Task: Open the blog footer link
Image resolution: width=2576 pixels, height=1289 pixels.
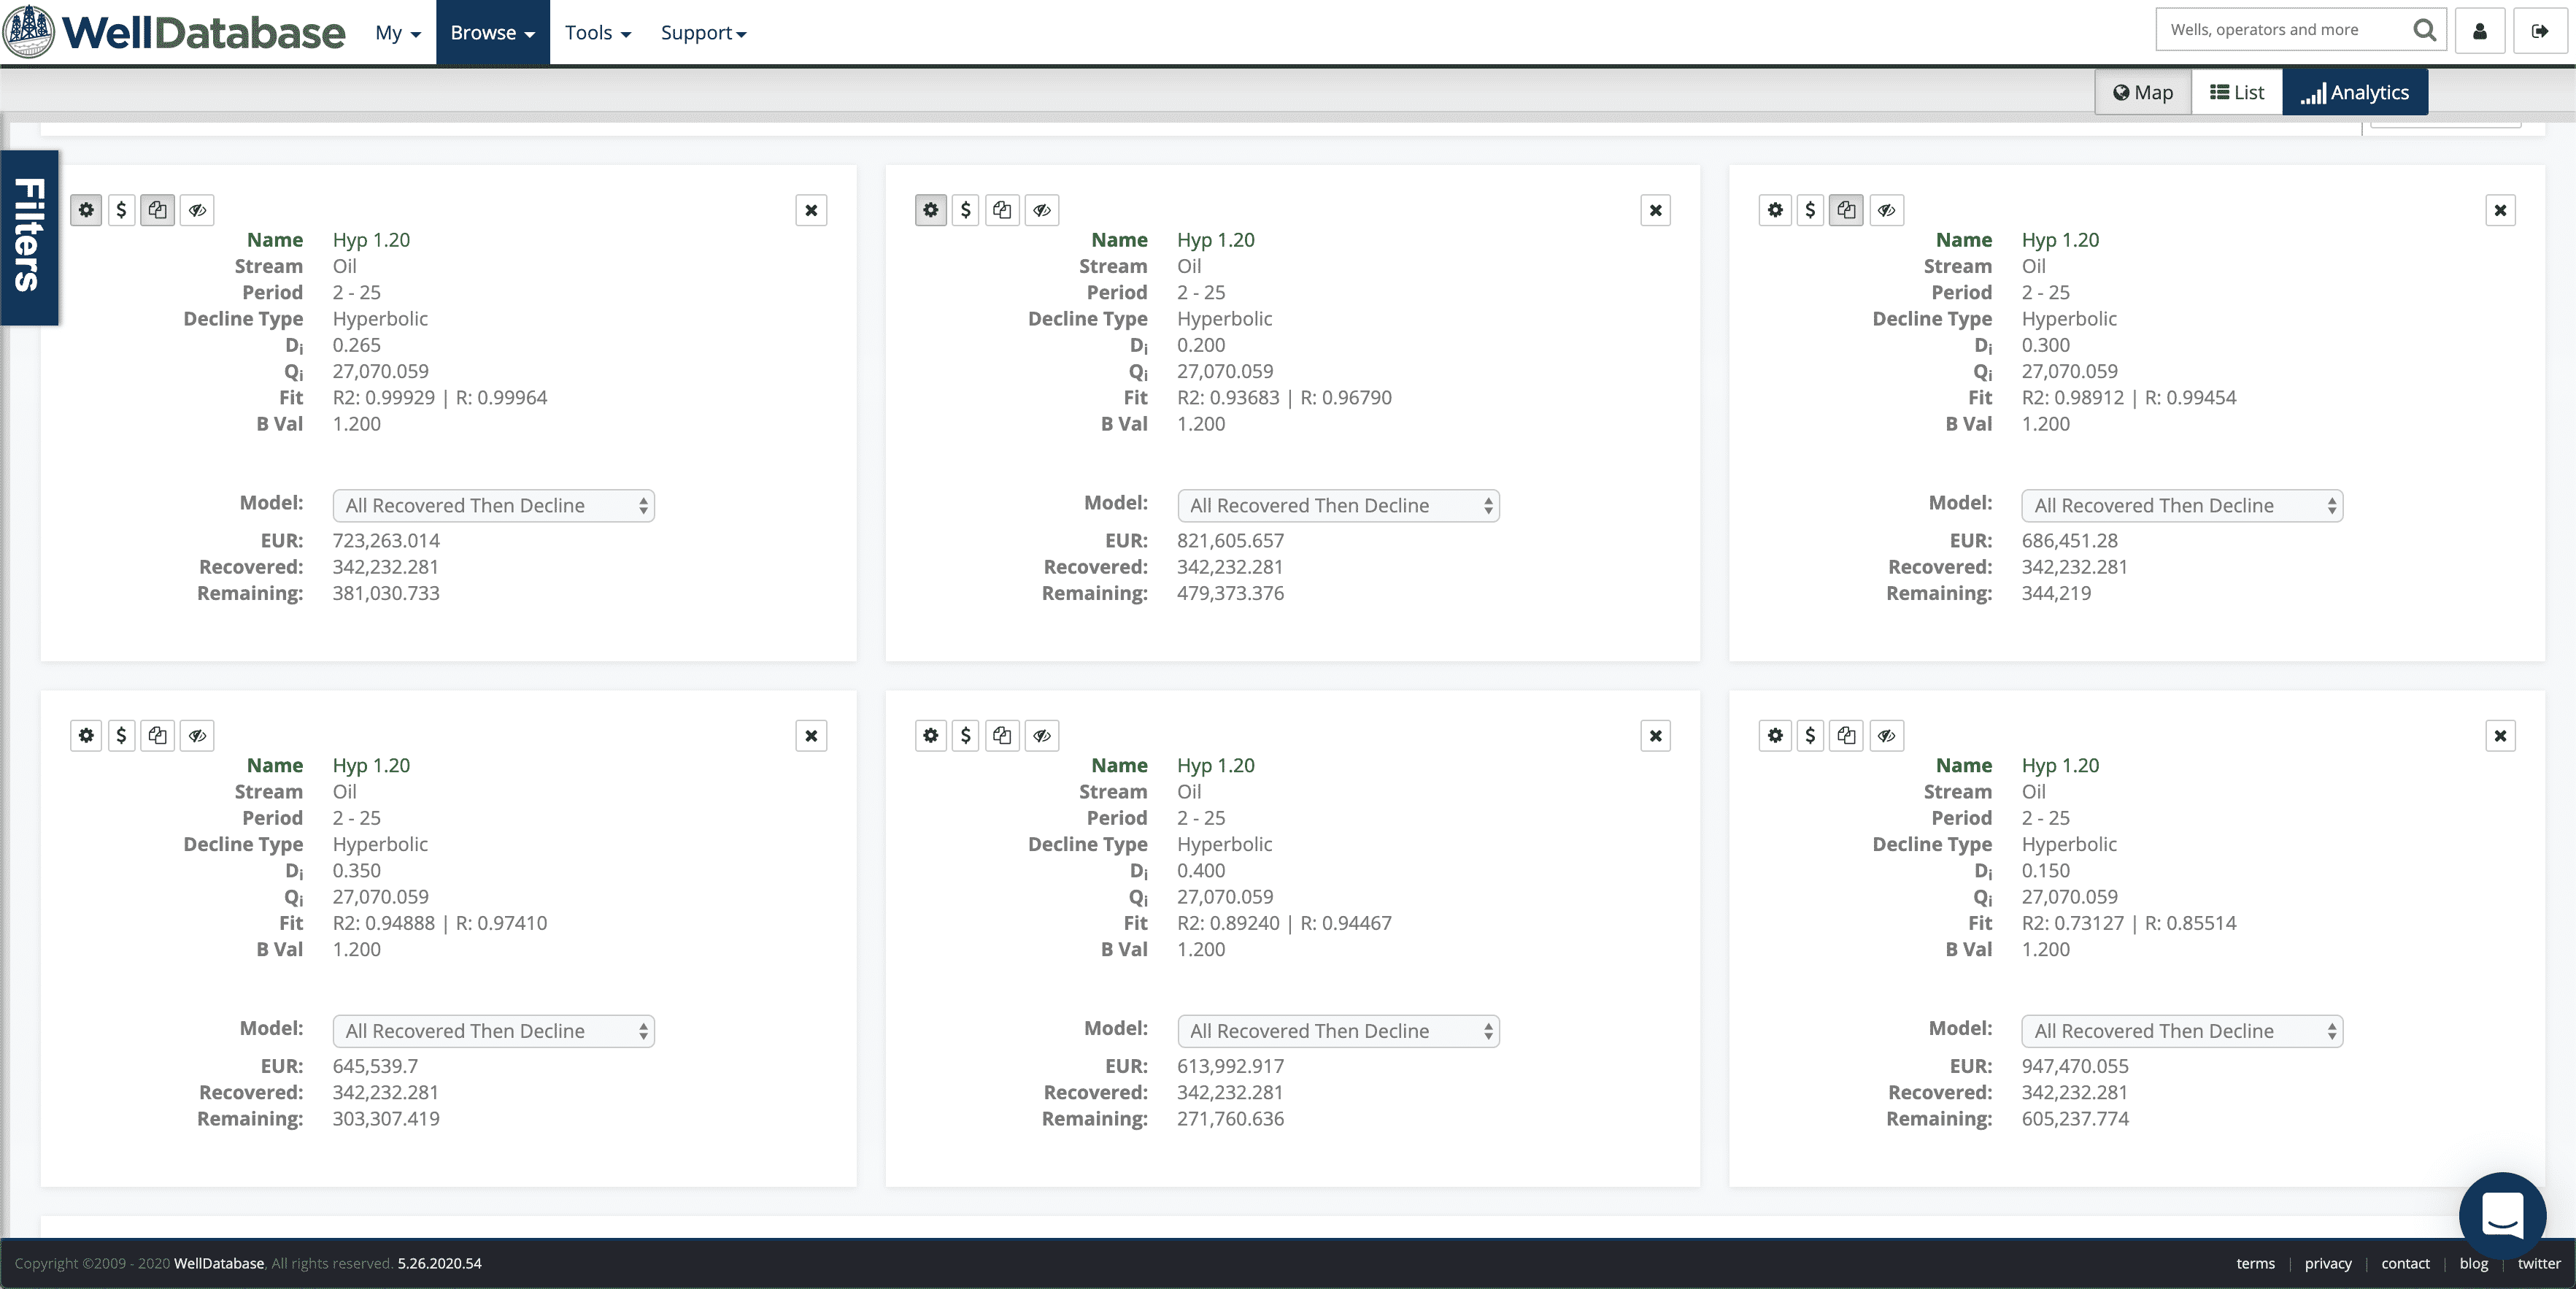Action: coord(2473,1264)
